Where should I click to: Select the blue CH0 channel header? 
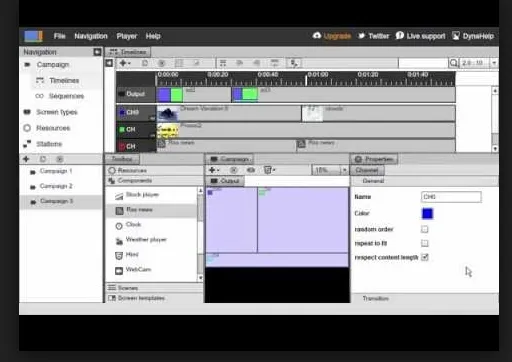[x=136, y=113]
